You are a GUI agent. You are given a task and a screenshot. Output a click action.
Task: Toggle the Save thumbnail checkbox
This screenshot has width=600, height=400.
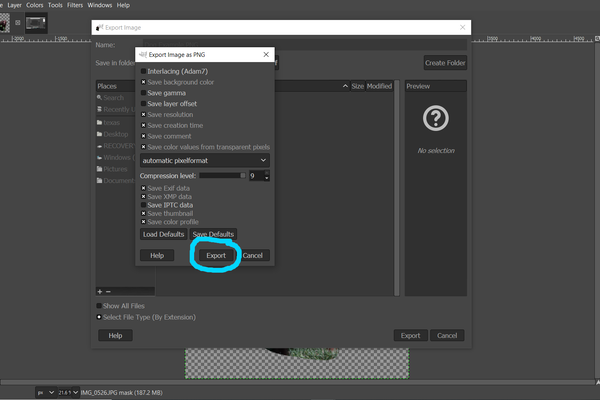(x=143, y=214)
